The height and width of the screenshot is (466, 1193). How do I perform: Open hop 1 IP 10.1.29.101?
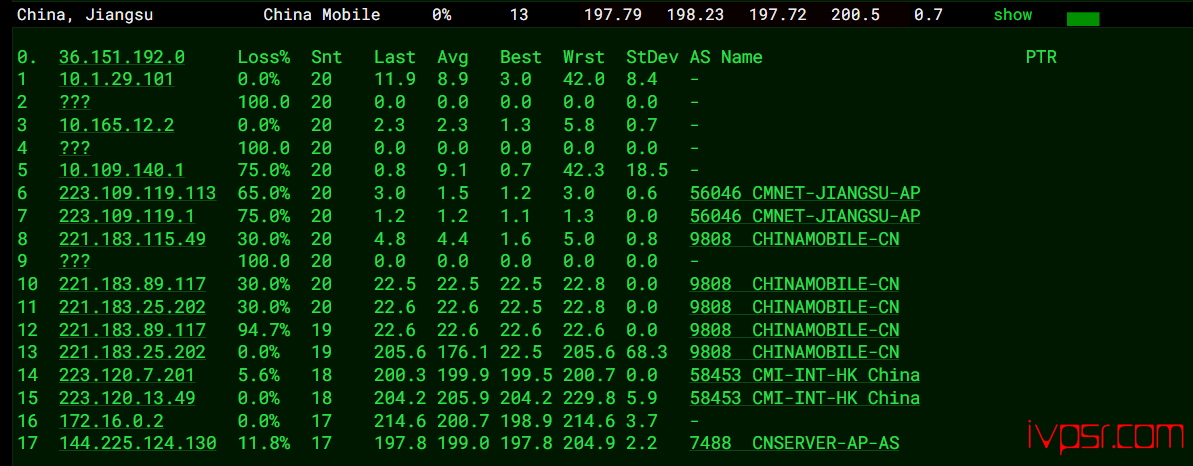[x=116, y=80]
